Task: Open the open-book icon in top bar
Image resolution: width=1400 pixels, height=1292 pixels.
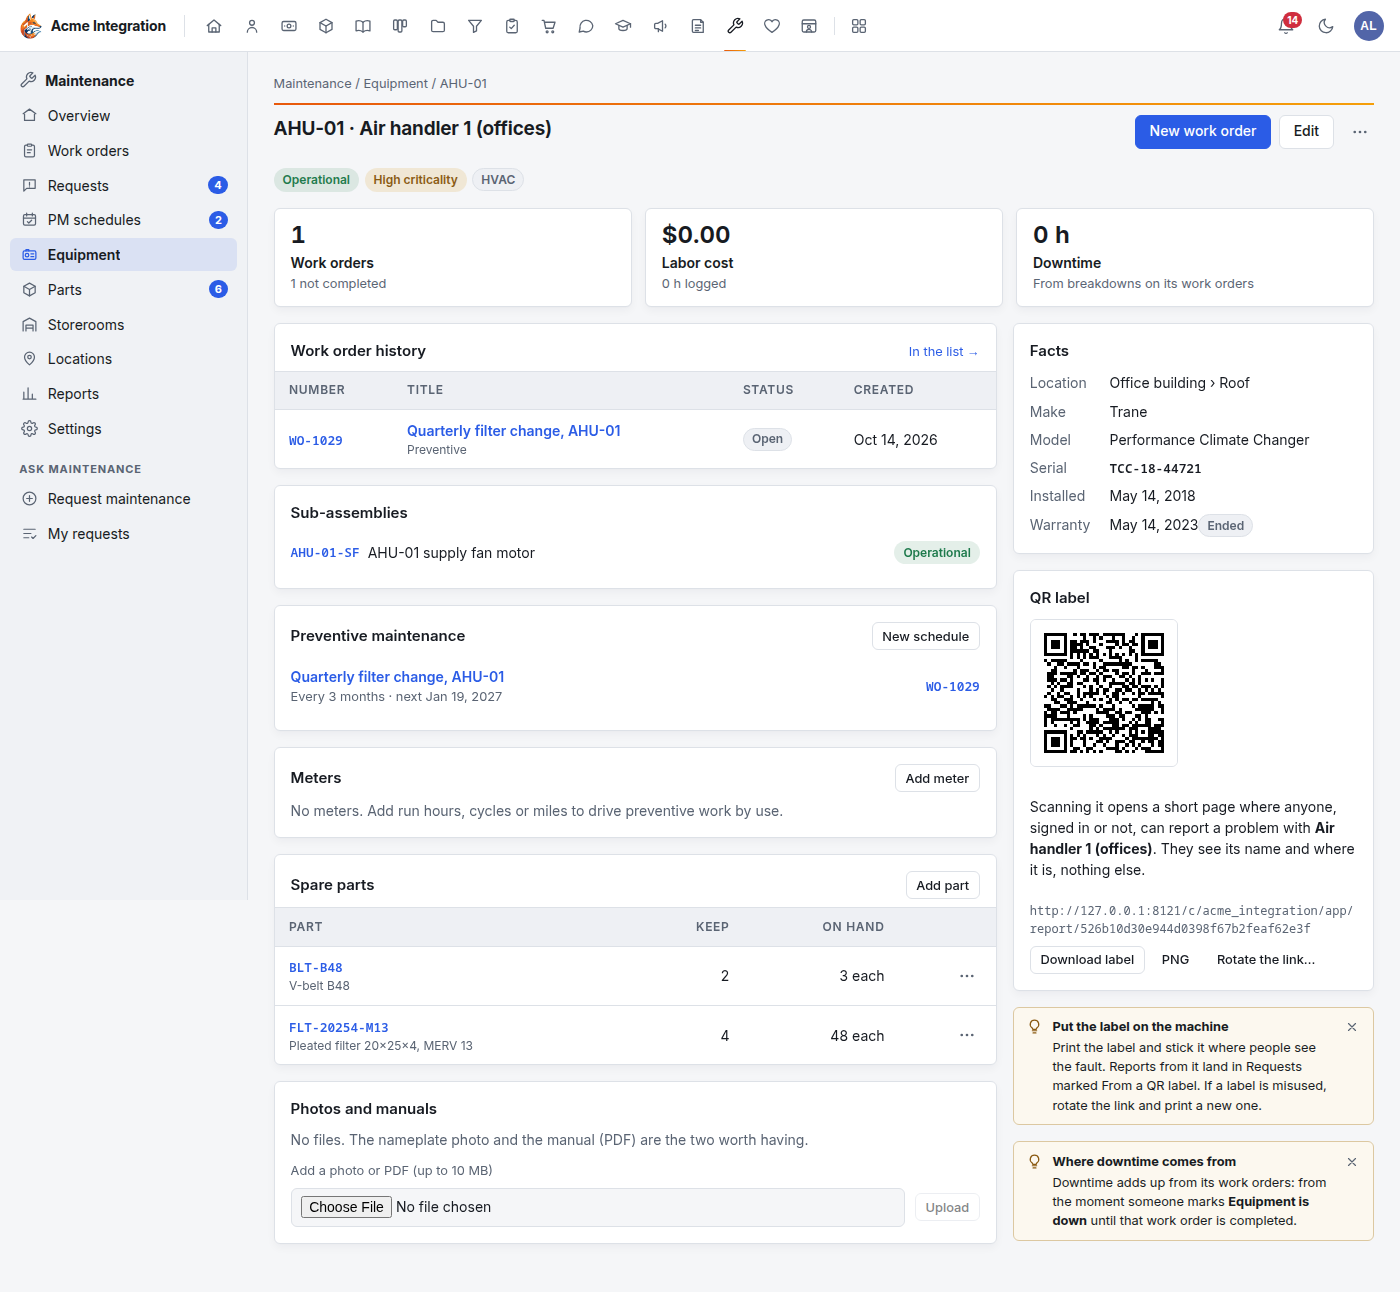Action: coord(363,26)
